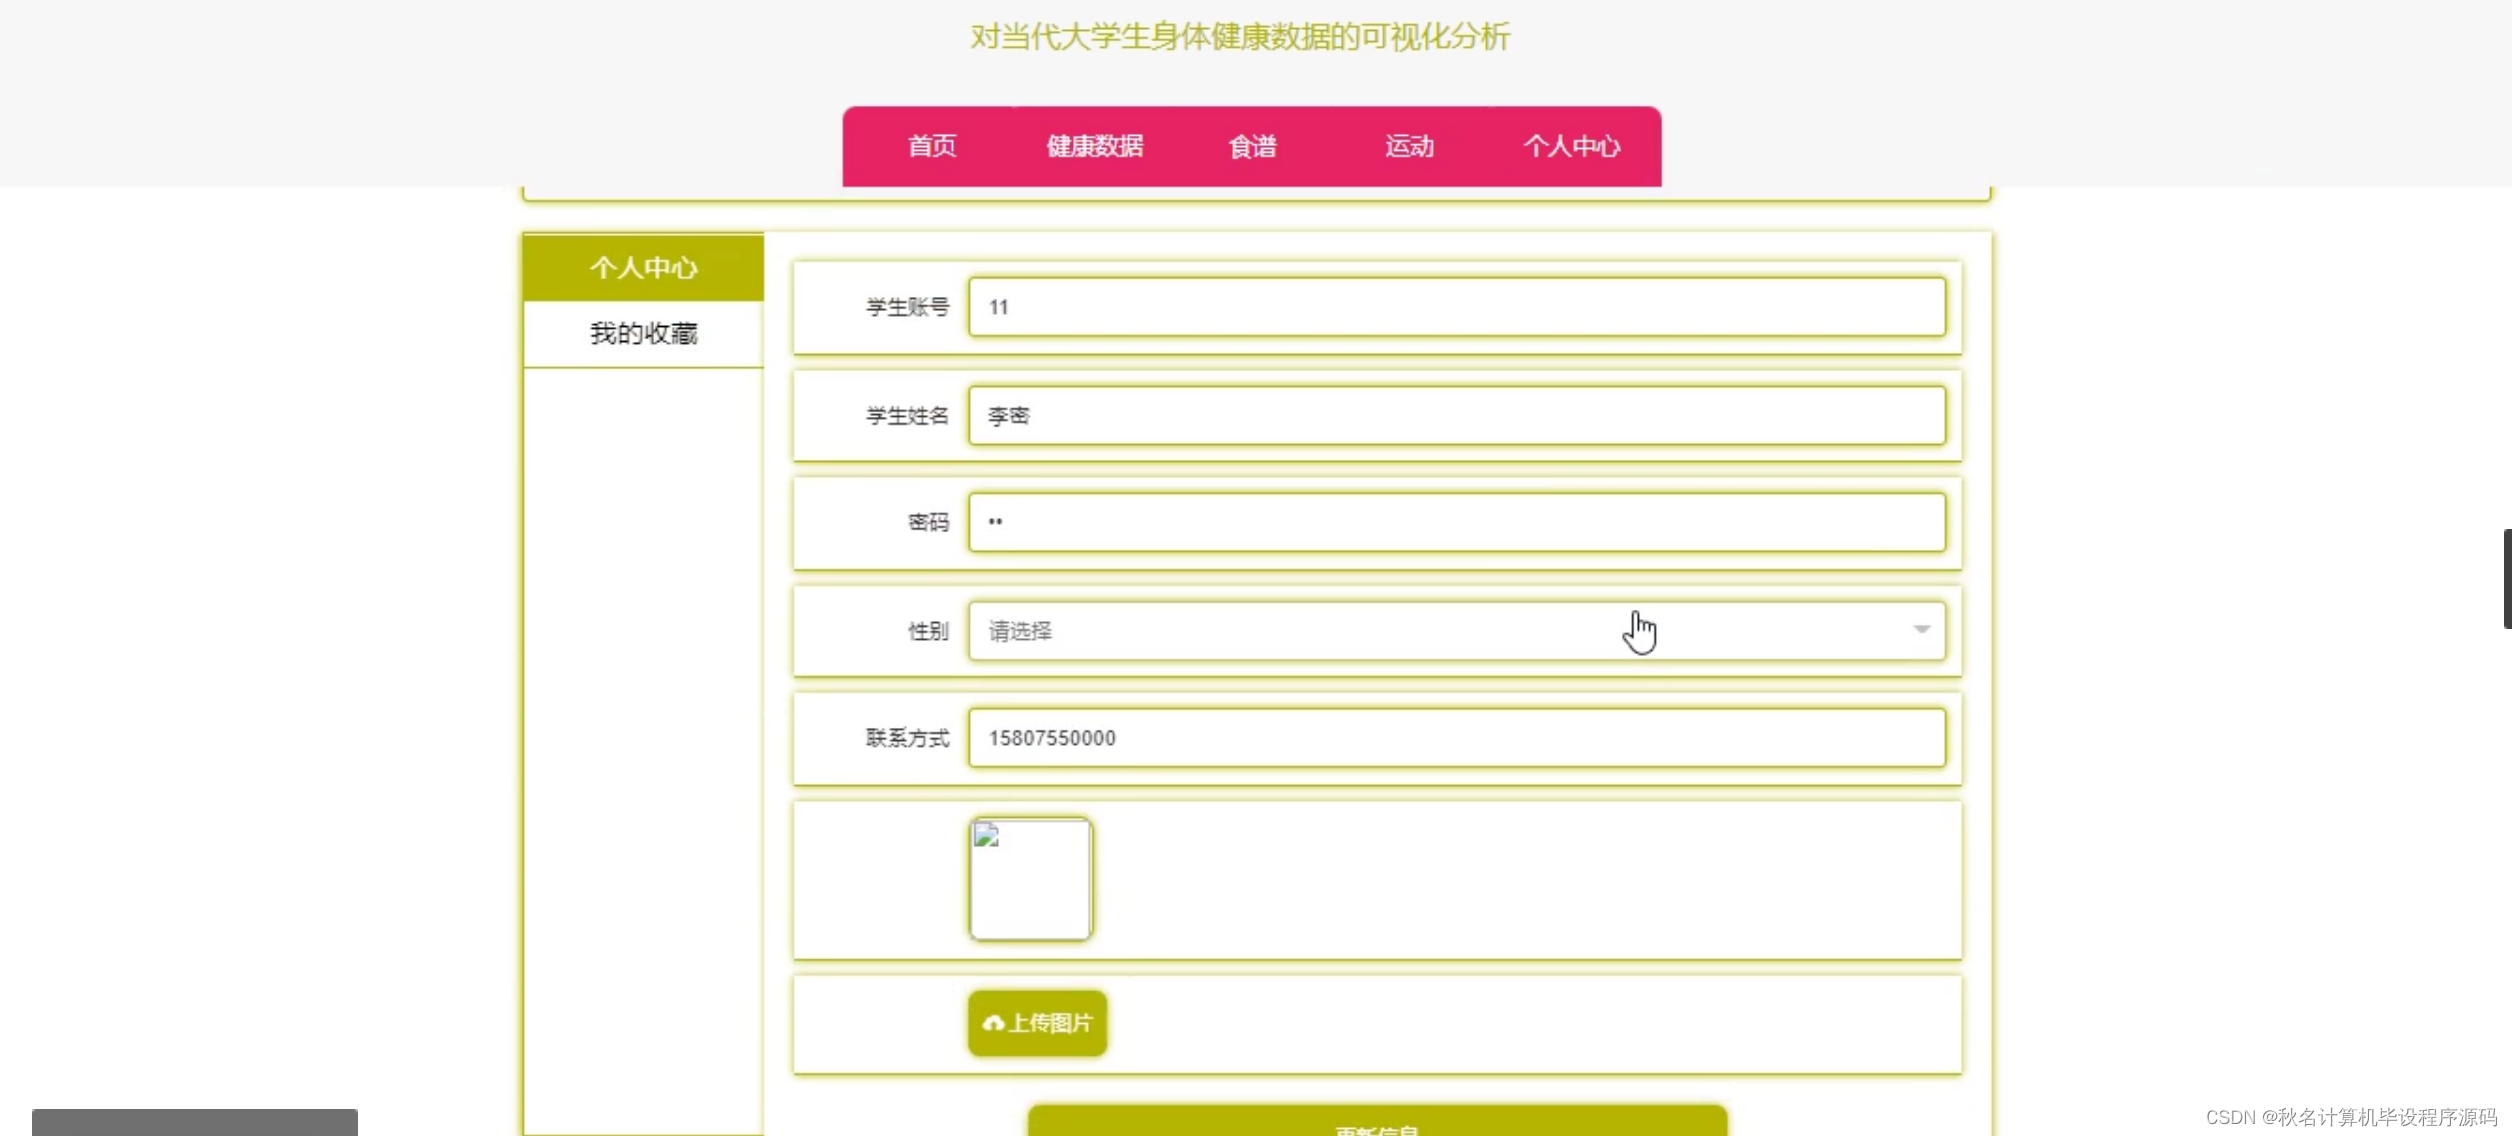Focus the 密码 password field

[x=1456, y=522]
